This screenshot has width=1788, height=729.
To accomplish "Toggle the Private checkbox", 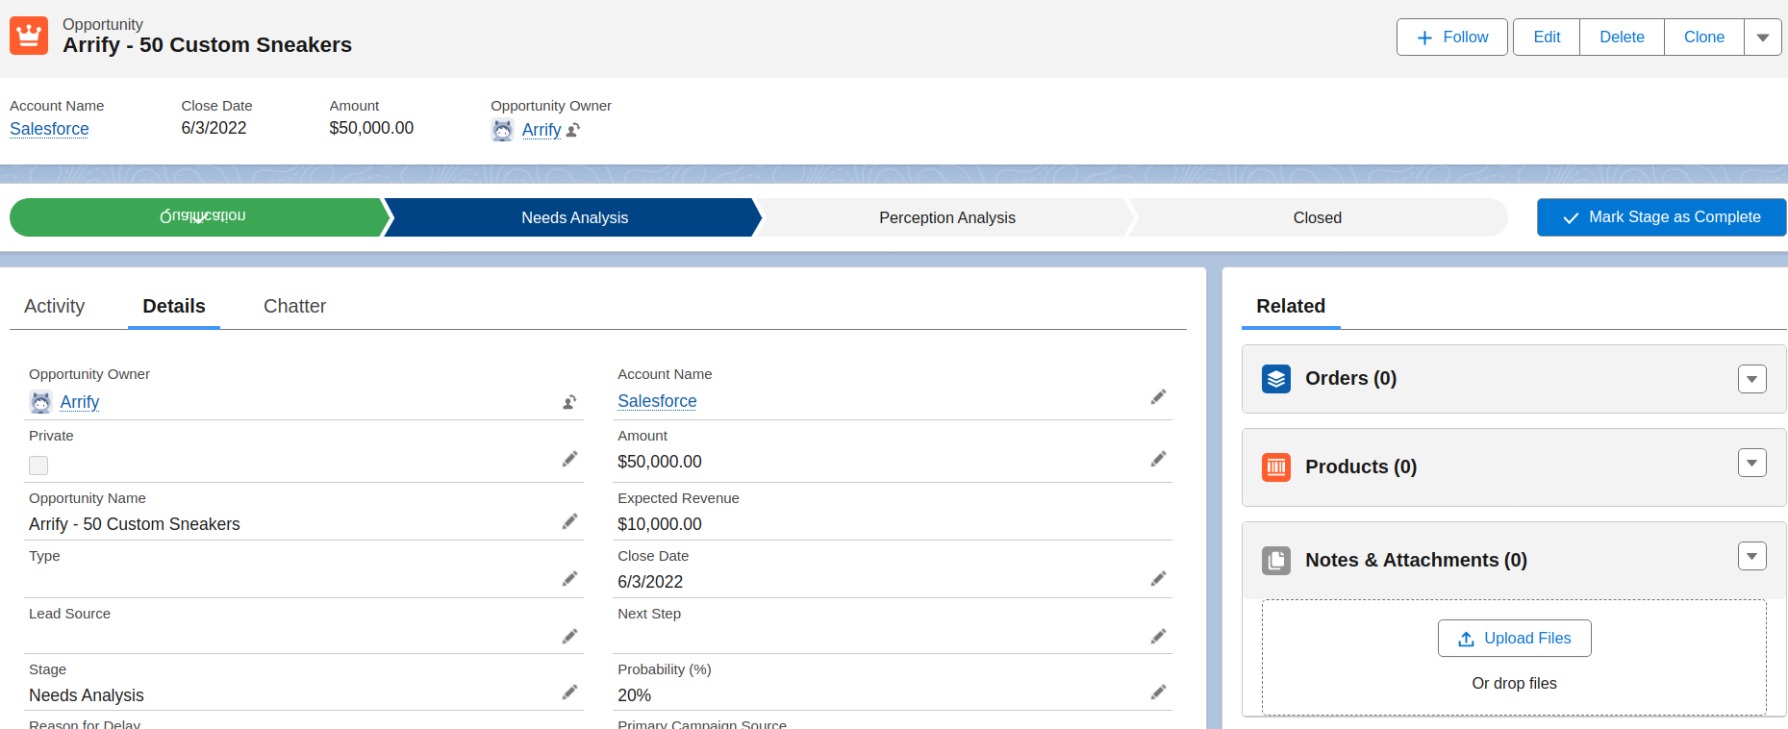I will click(x=39, y=465).
